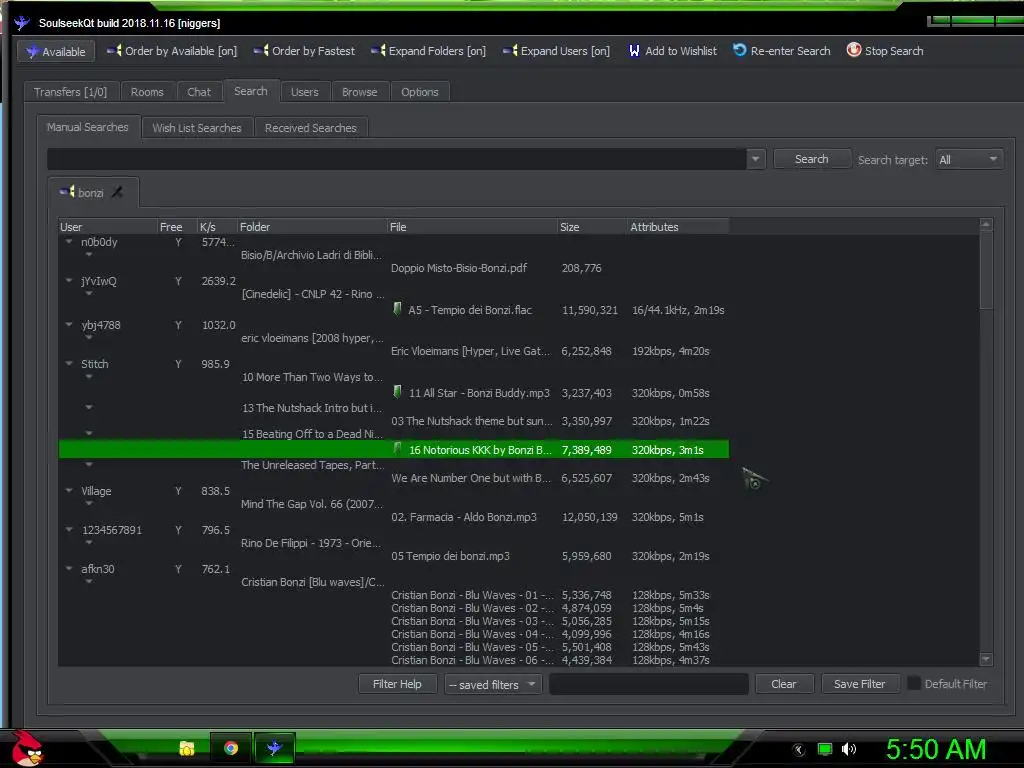Collapse user 1234567891 results
The width and height of the screenshot is (1024, 768).
69,530
